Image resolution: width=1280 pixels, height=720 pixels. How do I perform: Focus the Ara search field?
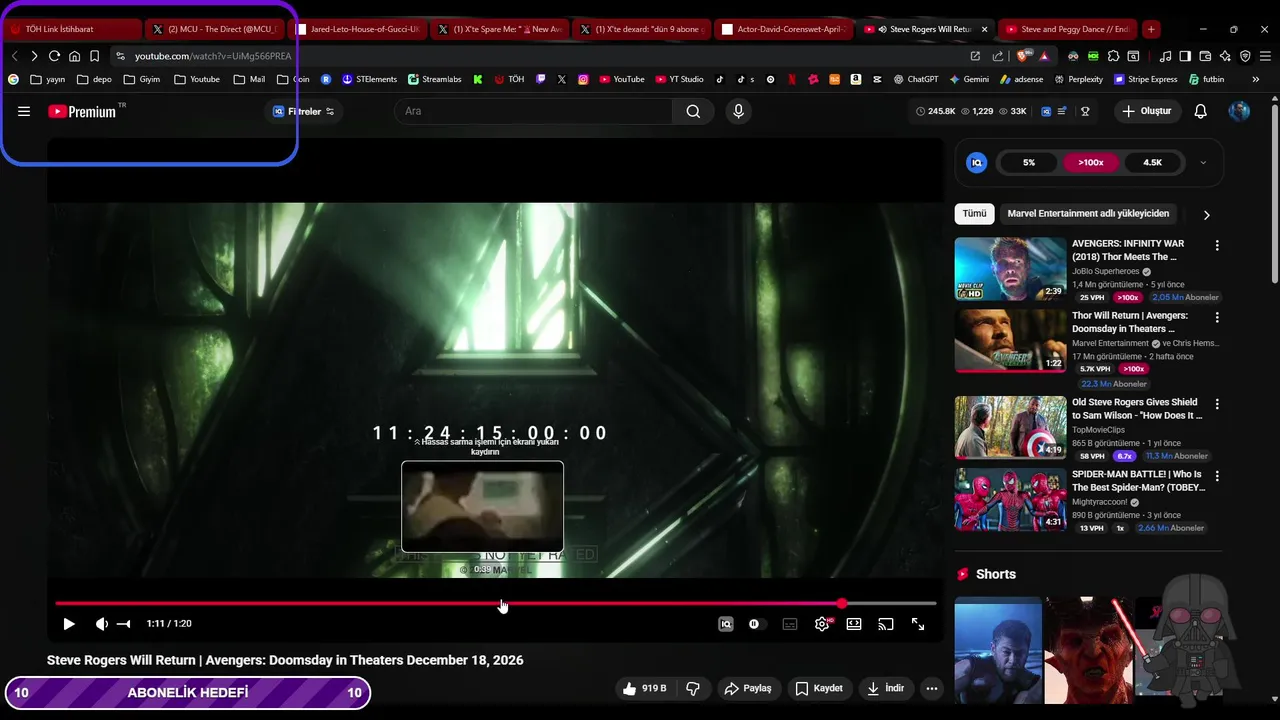pyautogui.click(x=533, y=111)
